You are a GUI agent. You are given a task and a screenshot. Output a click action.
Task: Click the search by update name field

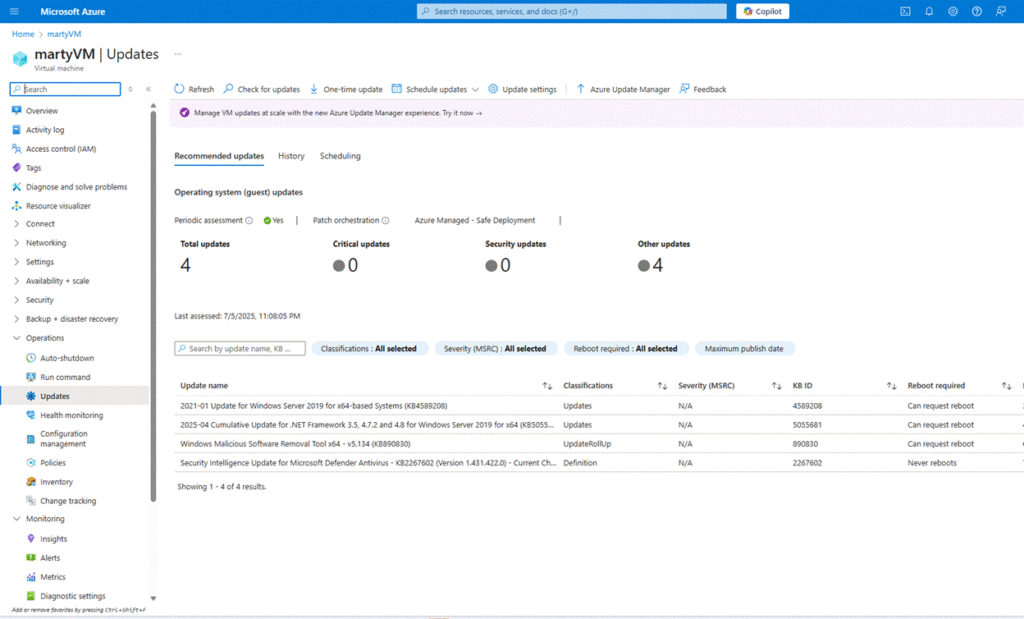coord(240,349)
